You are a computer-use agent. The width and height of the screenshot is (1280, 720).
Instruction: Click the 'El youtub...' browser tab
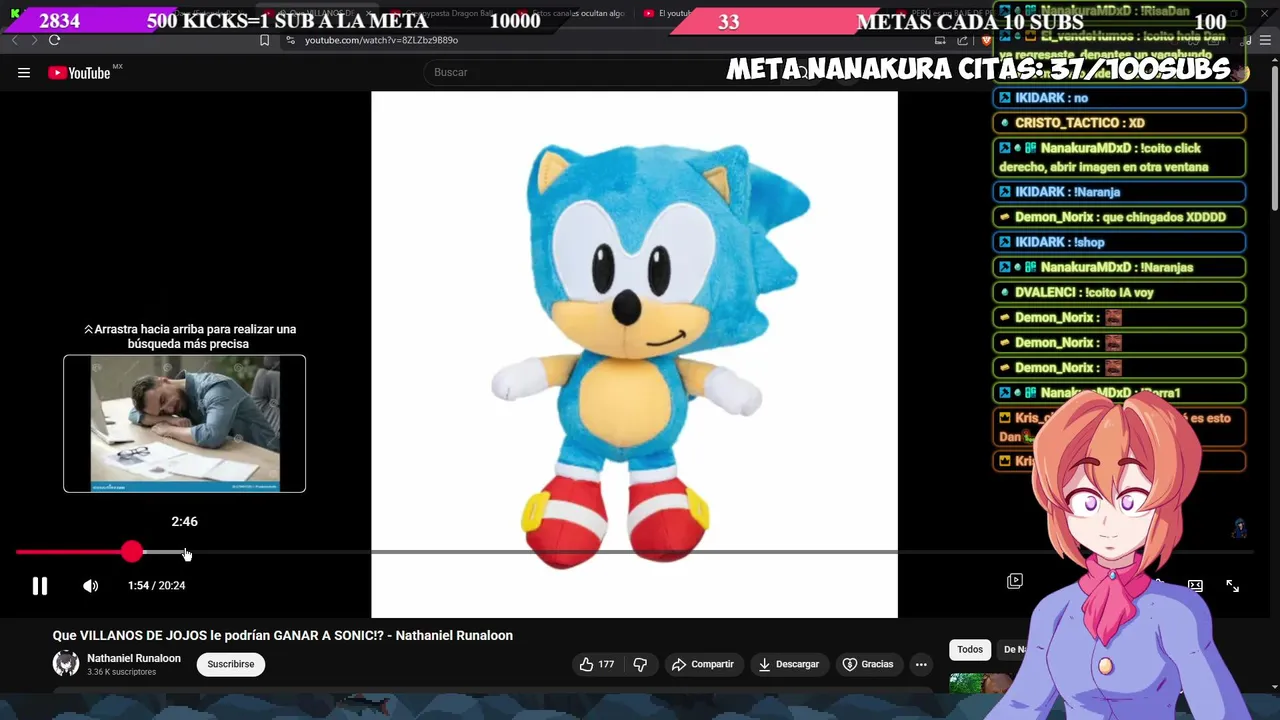[x=670, y=13]
